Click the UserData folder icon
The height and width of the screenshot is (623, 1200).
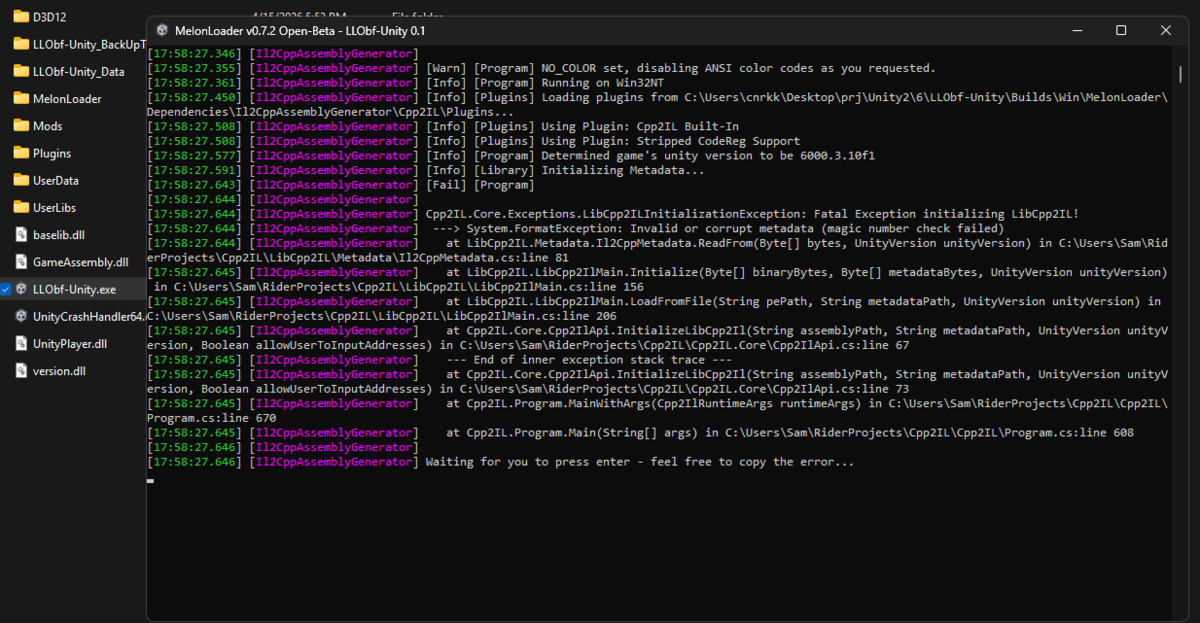21,180
